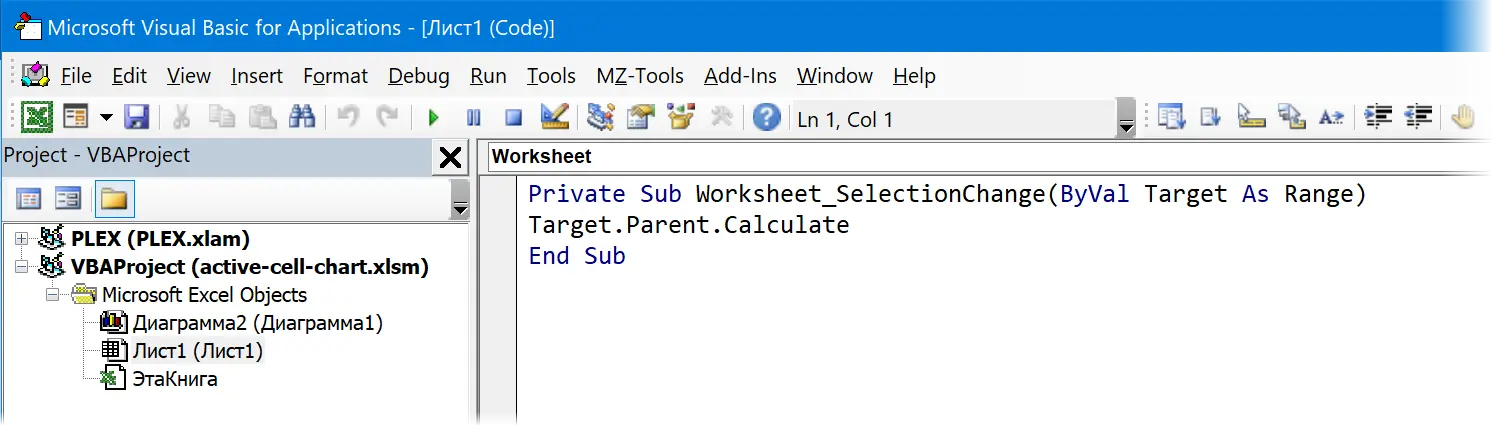Viewport: 1493px width, 426px height.
Task: Select the Microsoft Excel Objects folder
Action: (204, 295)
